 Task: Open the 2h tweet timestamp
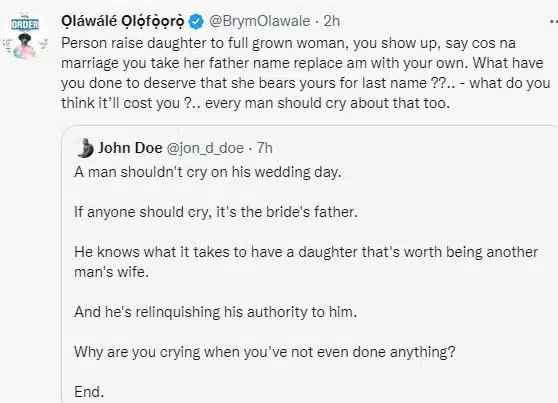[x=332, y=21]
